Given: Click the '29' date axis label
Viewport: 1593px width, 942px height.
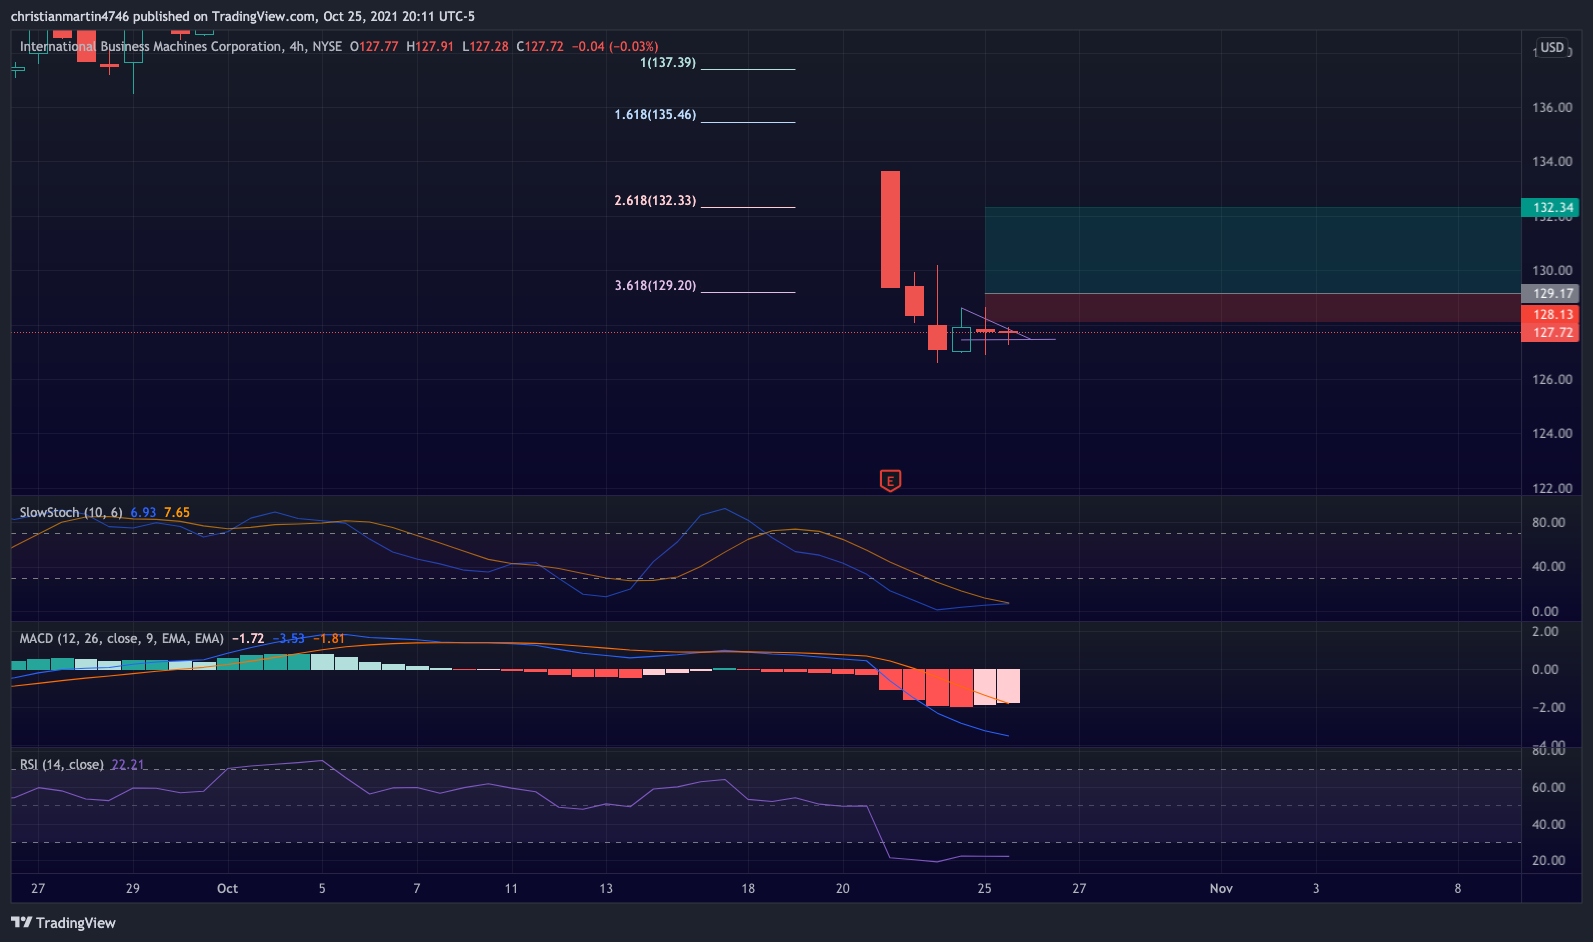Looking at the screenshot, I should 133,888.
